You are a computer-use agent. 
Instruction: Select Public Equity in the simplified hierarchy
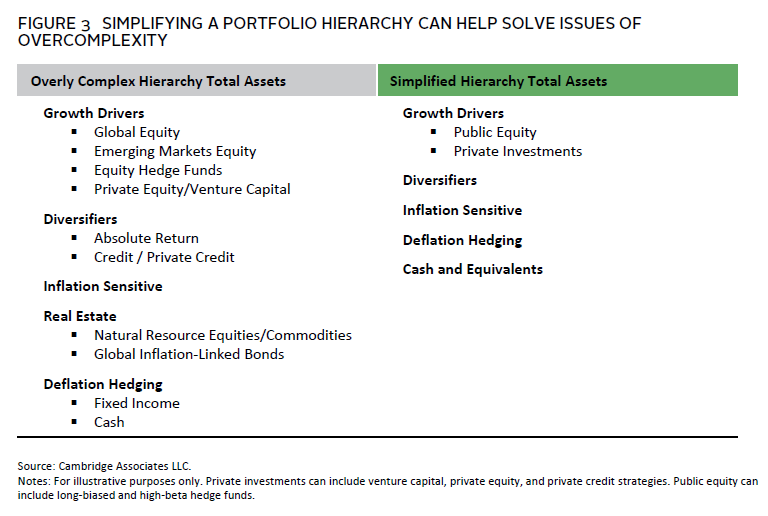coord(495,132)
